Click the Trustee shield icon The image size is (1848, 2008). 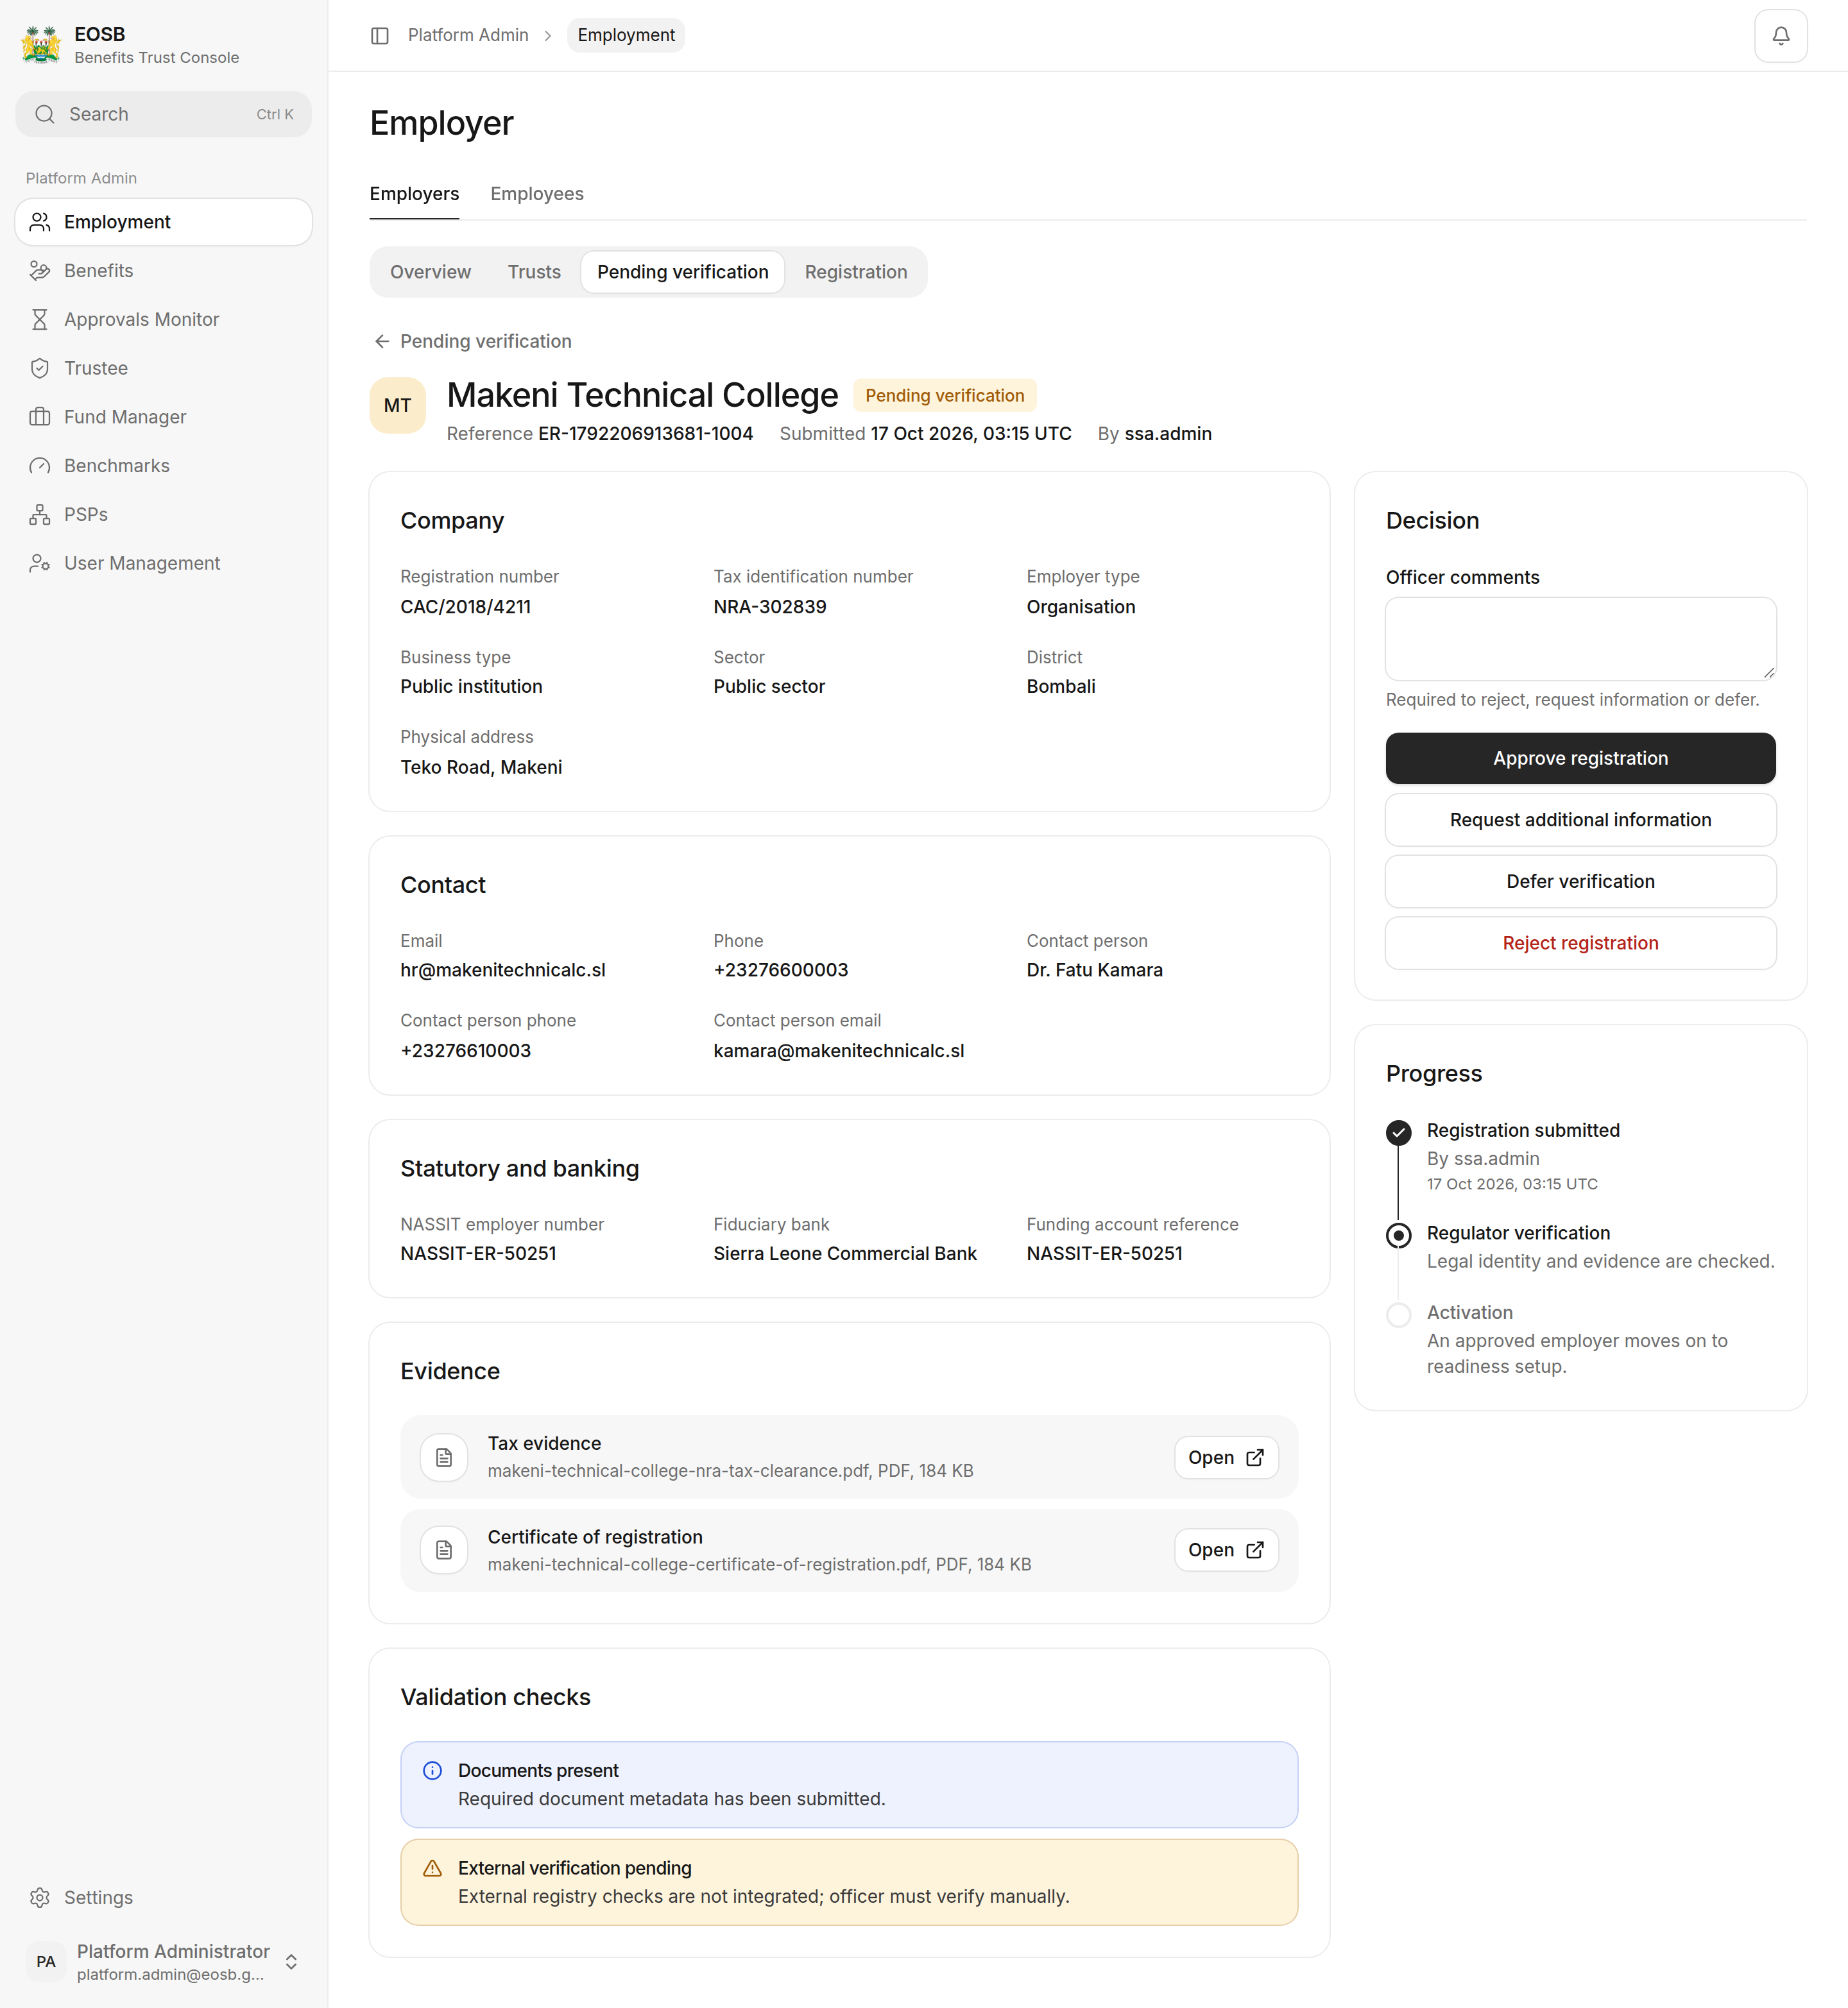[40, 368]
